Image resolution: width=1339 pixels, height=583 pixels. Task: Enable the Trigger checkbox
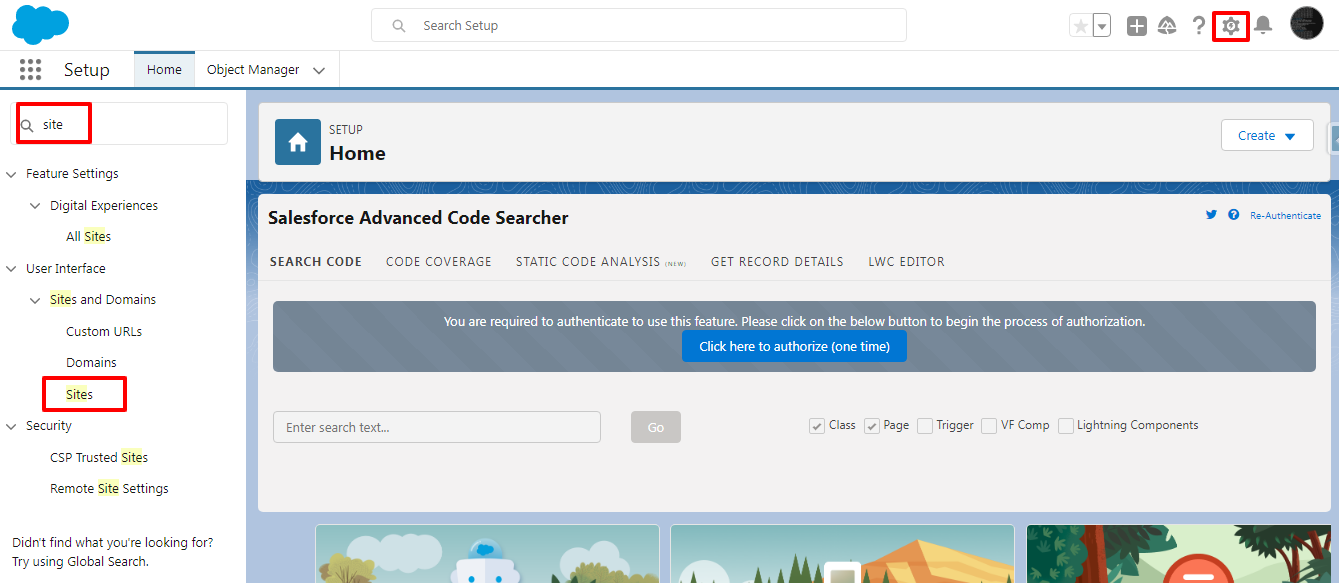[925, 426]
